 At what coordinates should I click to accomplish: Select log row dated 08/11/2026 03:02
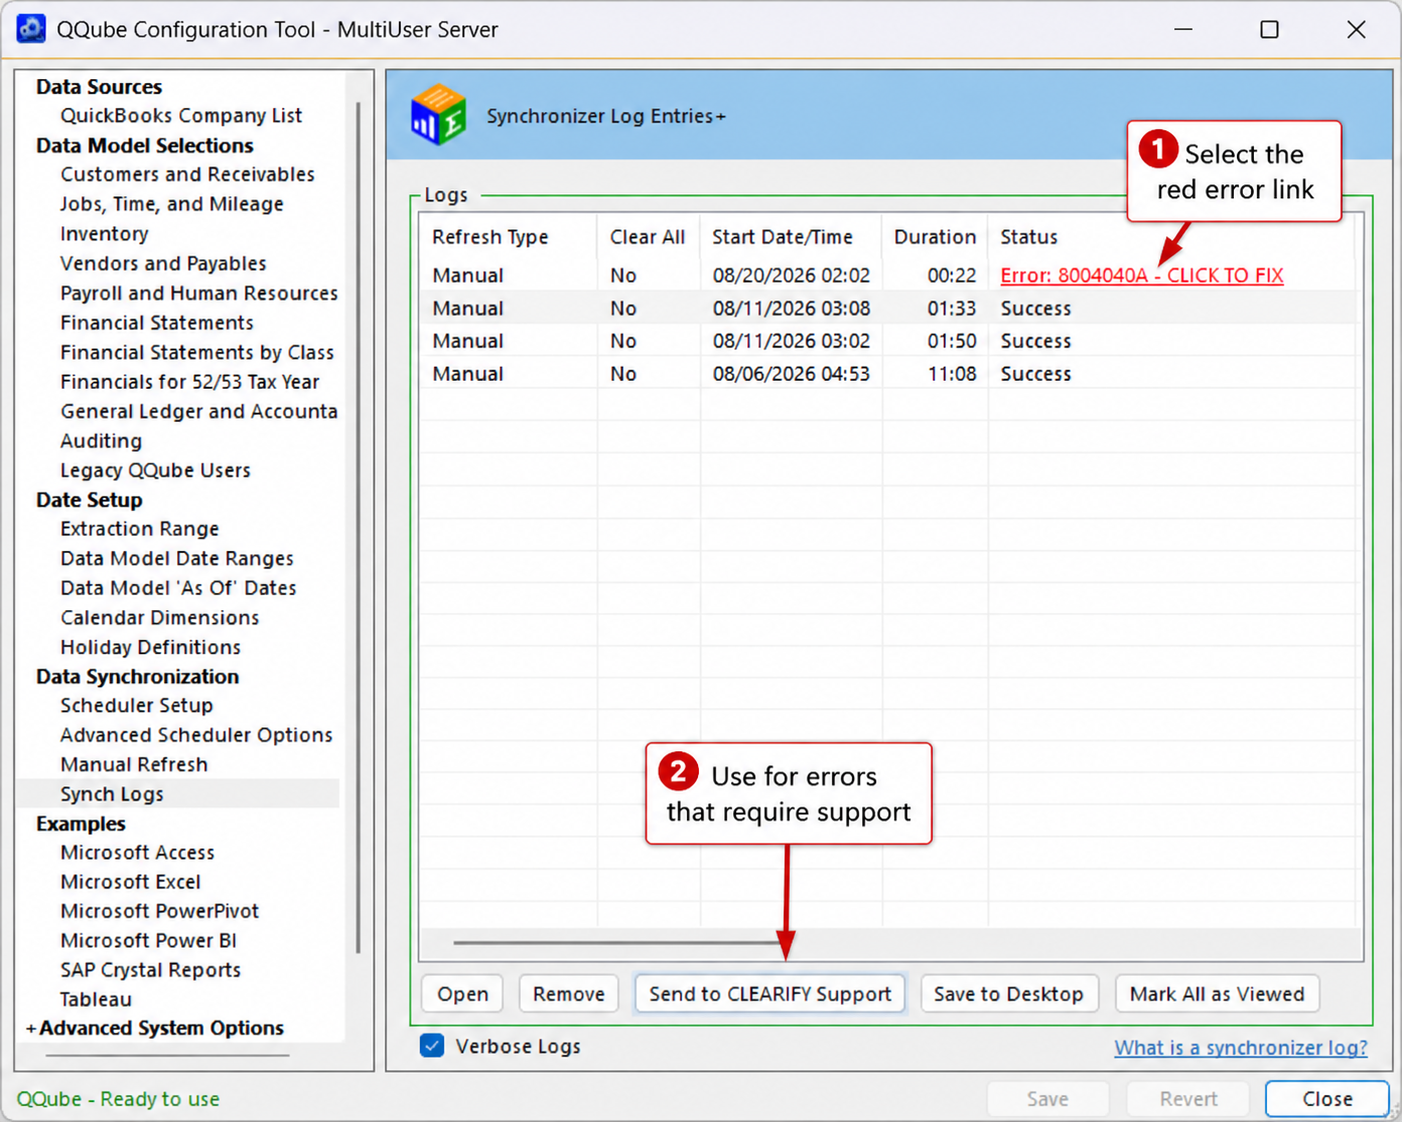click(x=887, y=341)
